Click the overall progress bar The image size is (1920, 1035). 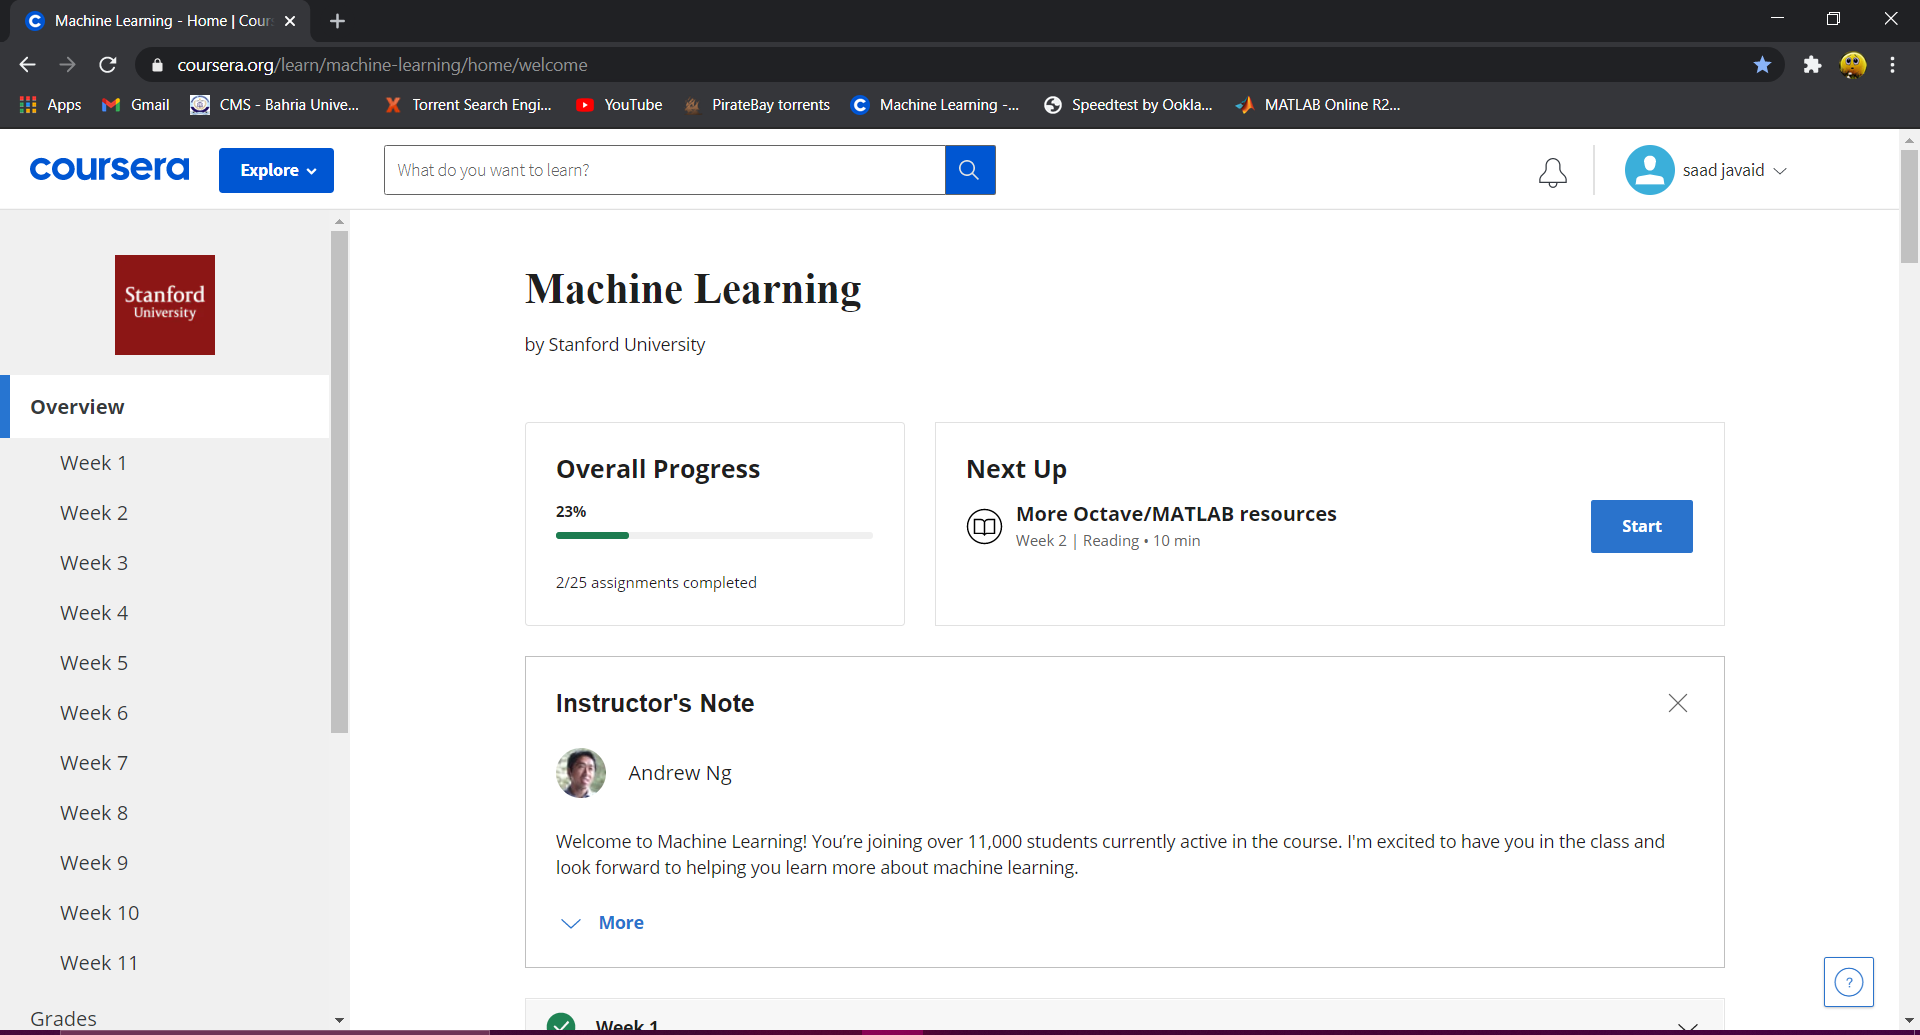point(714,536)
